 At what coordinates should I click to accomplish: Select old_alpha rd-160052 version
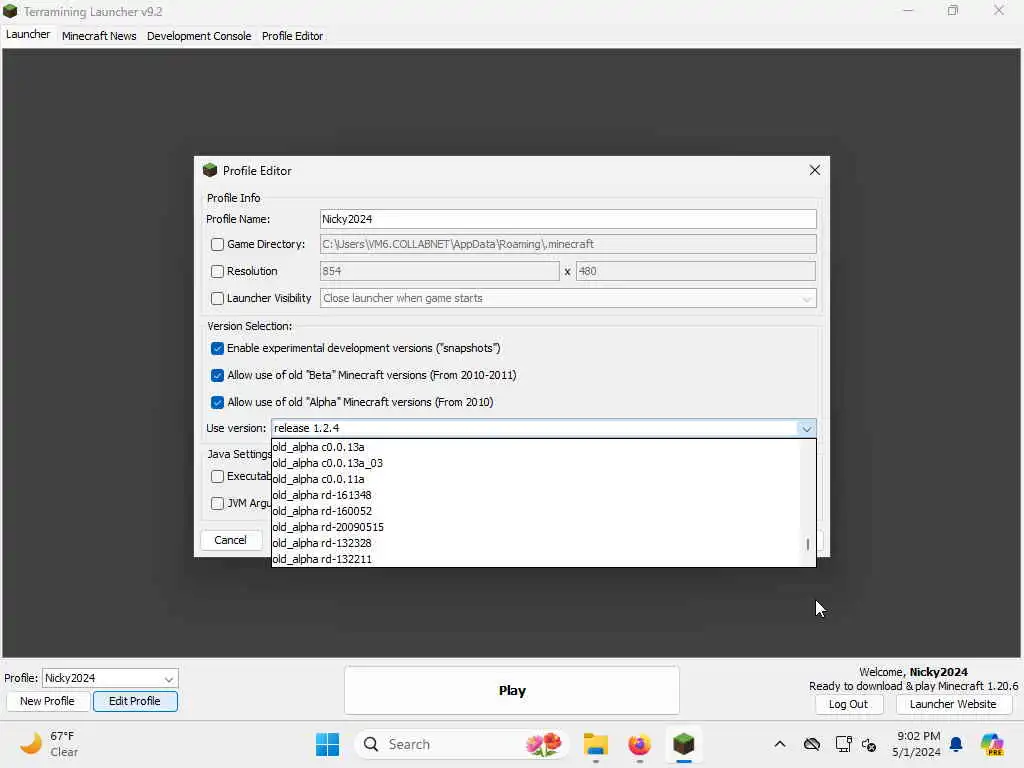tap(536, 511)
